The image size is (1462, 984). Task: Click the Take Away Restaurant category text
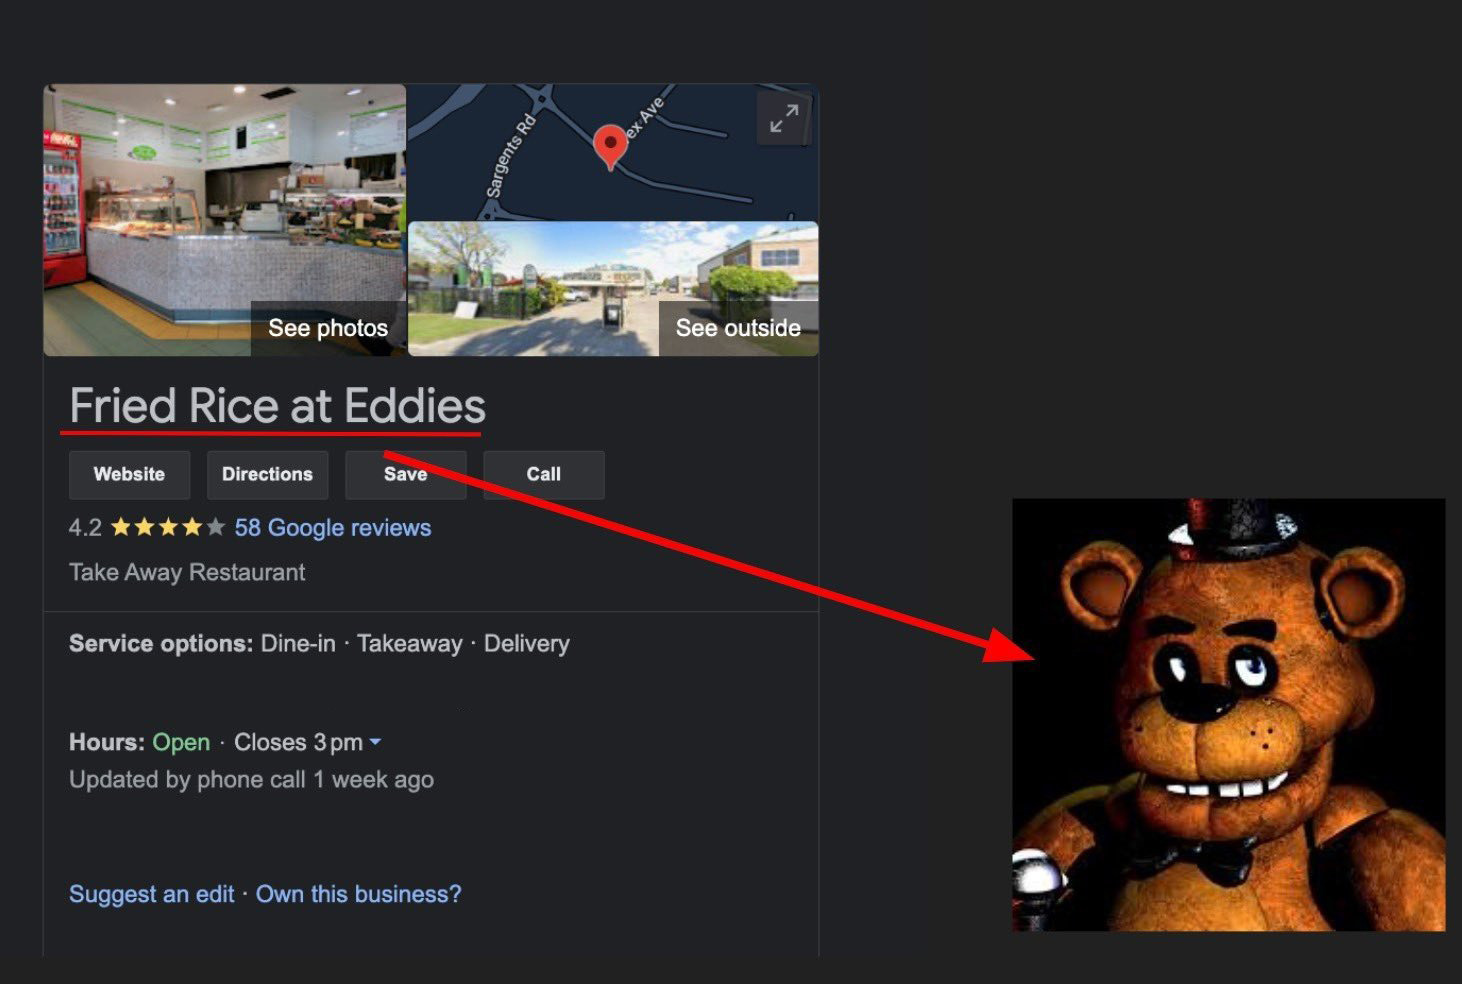click(x=187, y=572)
